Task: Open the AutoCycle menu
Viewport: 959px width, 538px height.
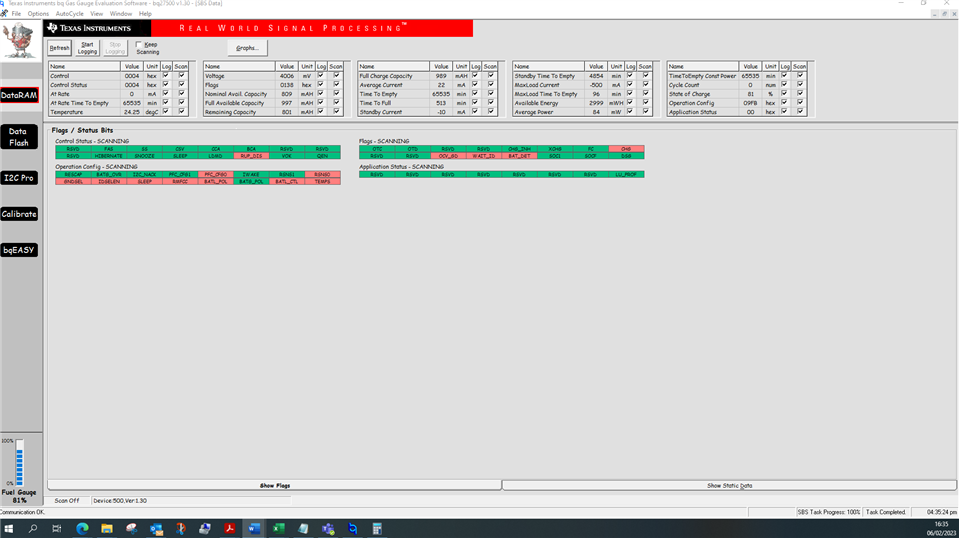Action: pos(70,13)
